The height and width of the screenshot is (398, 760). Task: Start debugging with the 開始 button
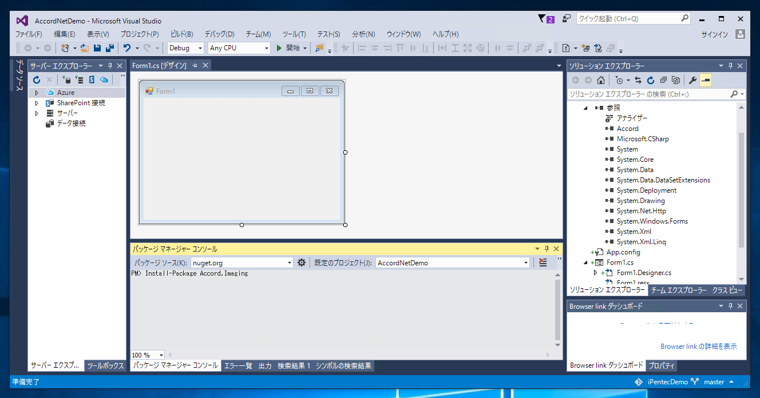pos(289,48)
